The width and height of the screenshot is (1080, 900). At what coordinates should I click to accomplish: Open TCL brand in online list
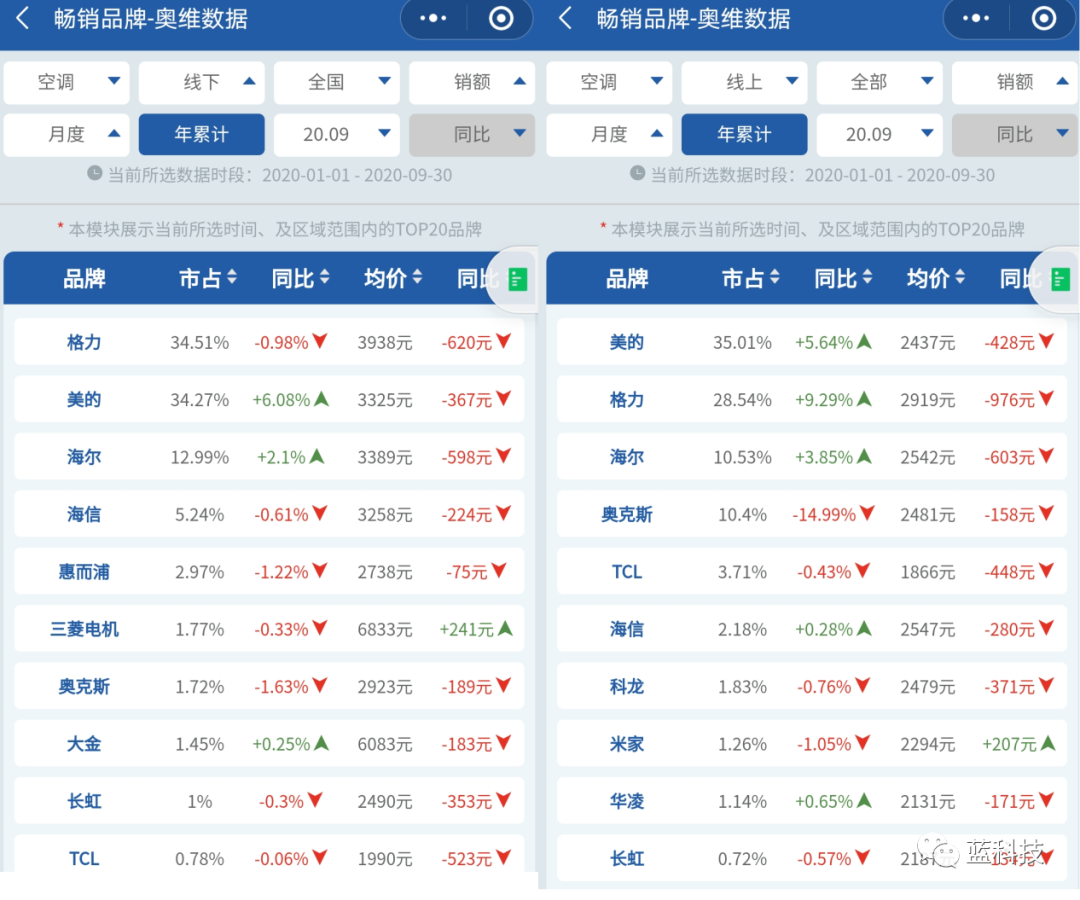(x=627, y=572)
